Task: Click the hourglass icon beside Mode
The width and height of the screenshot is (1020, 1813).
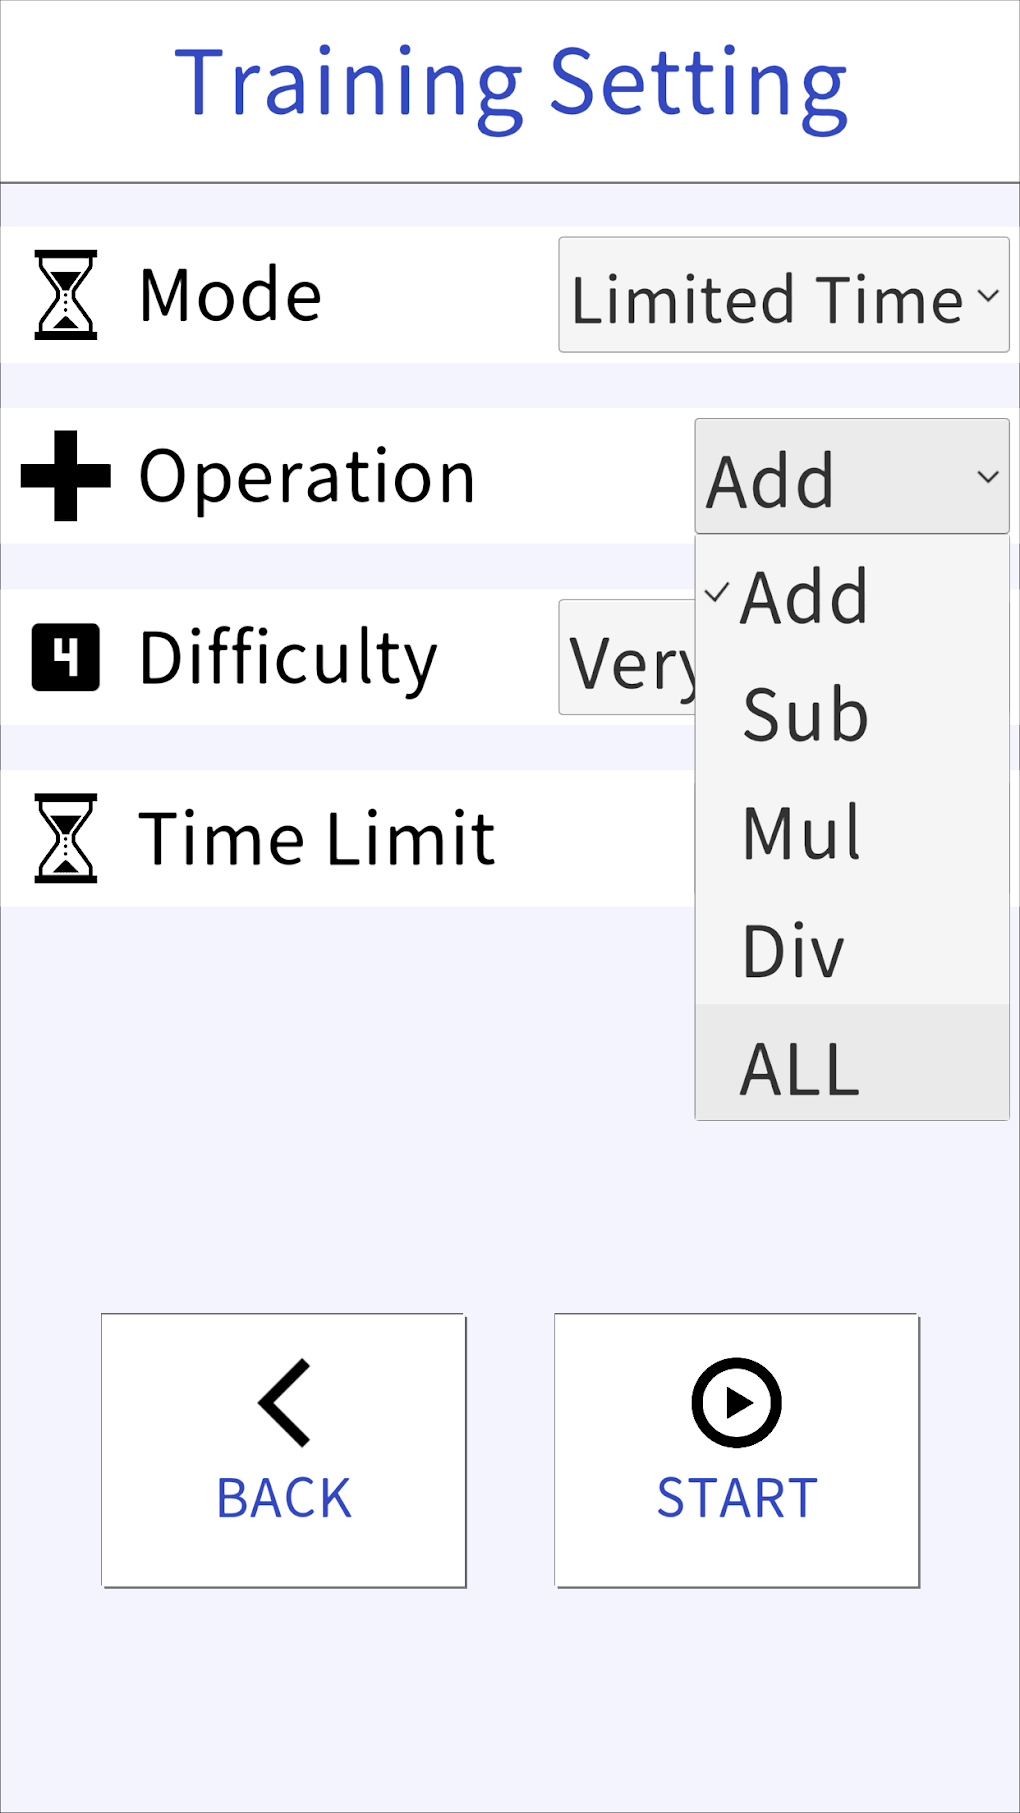Action: (66, 295)
